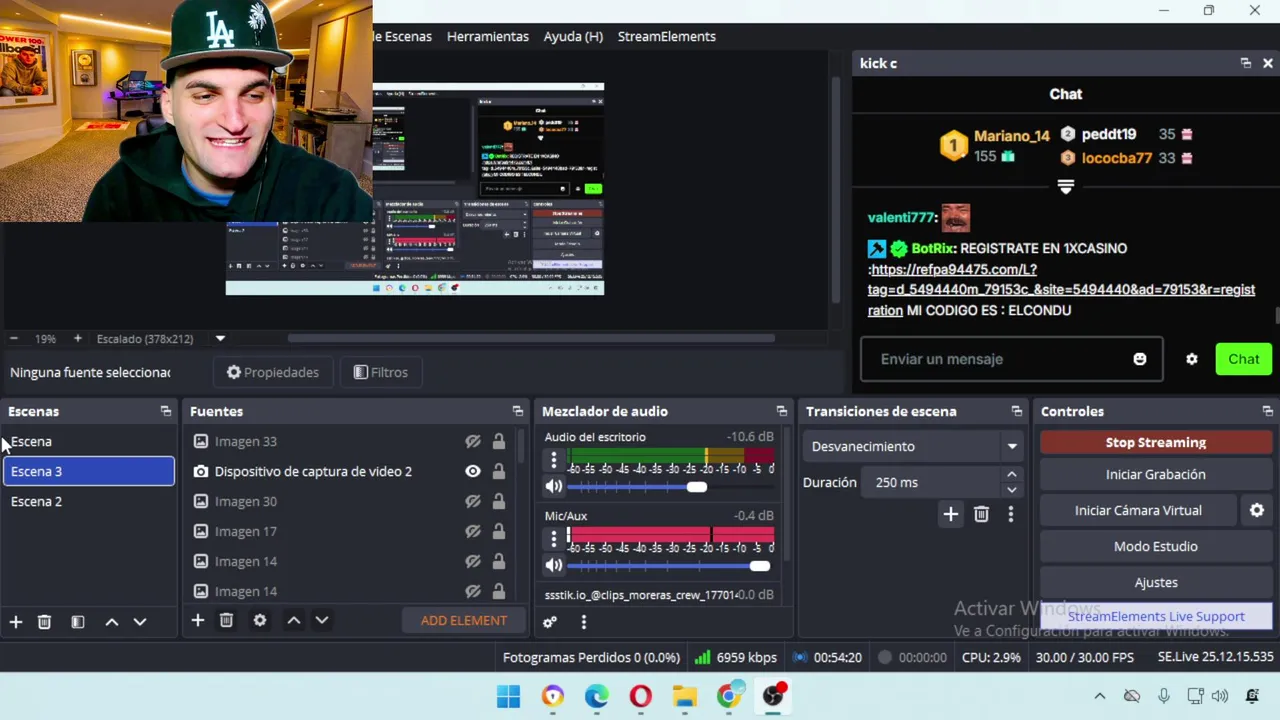The image size is (1280, 720).
Task: Increase transition duration with up arrow
Action: (1012, 475)
